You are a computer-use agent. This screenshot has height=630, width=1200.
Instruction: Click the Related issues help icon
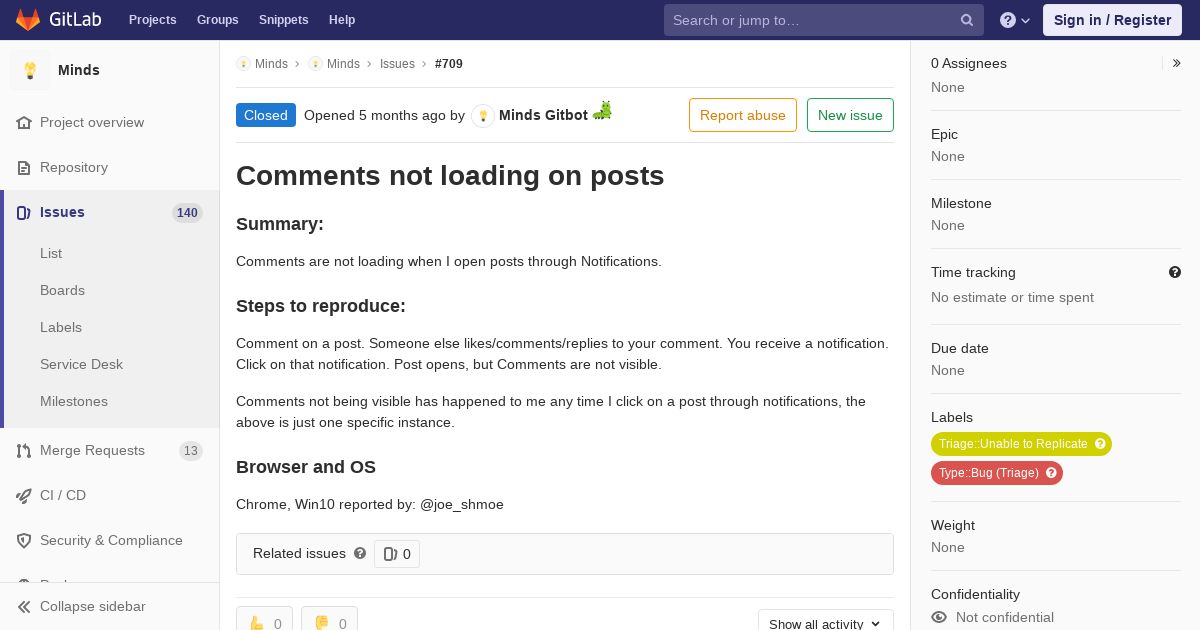[x=360, y=553]
